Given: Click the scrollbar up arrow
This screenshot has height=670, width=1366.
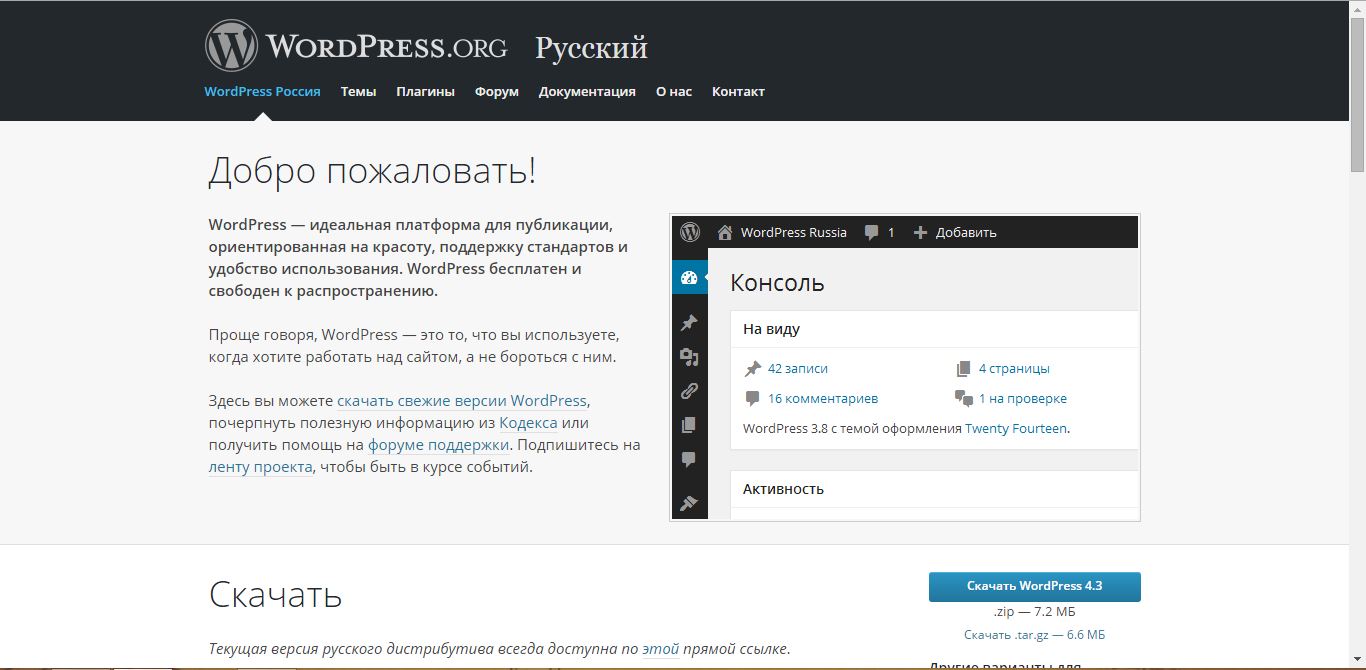Looking at the screenshot, I should [x=1358, y=8].
